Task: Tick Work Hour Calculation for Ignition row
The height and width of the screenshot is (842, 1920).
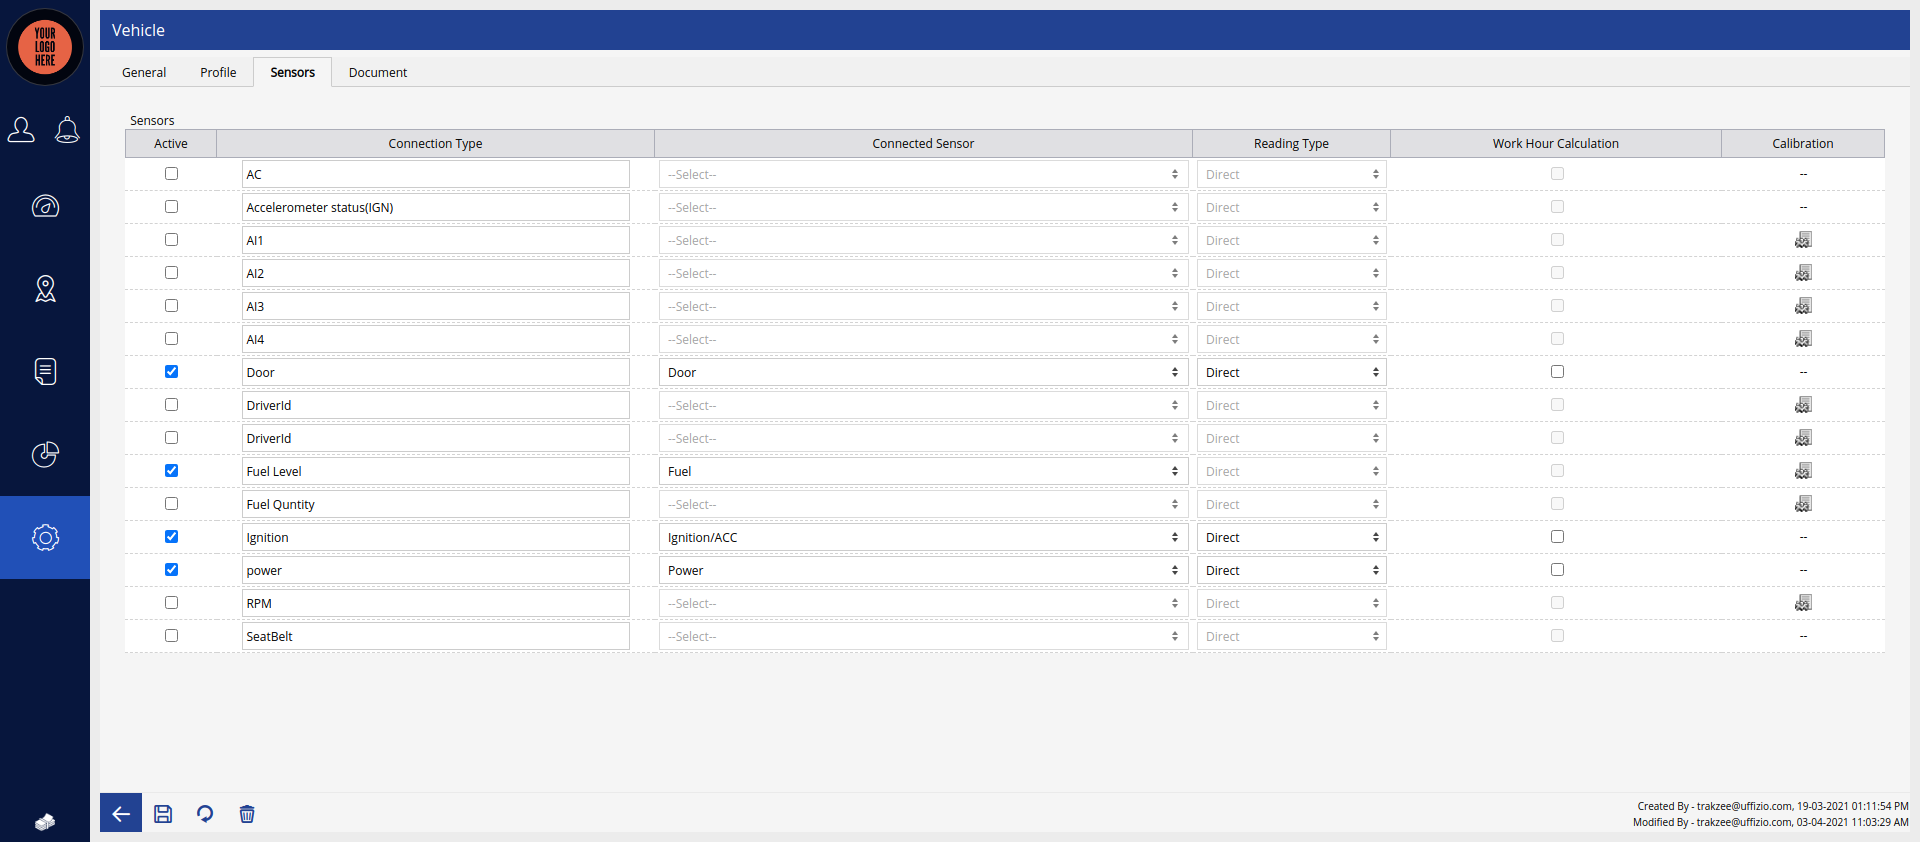Action: coord(1557,537)
